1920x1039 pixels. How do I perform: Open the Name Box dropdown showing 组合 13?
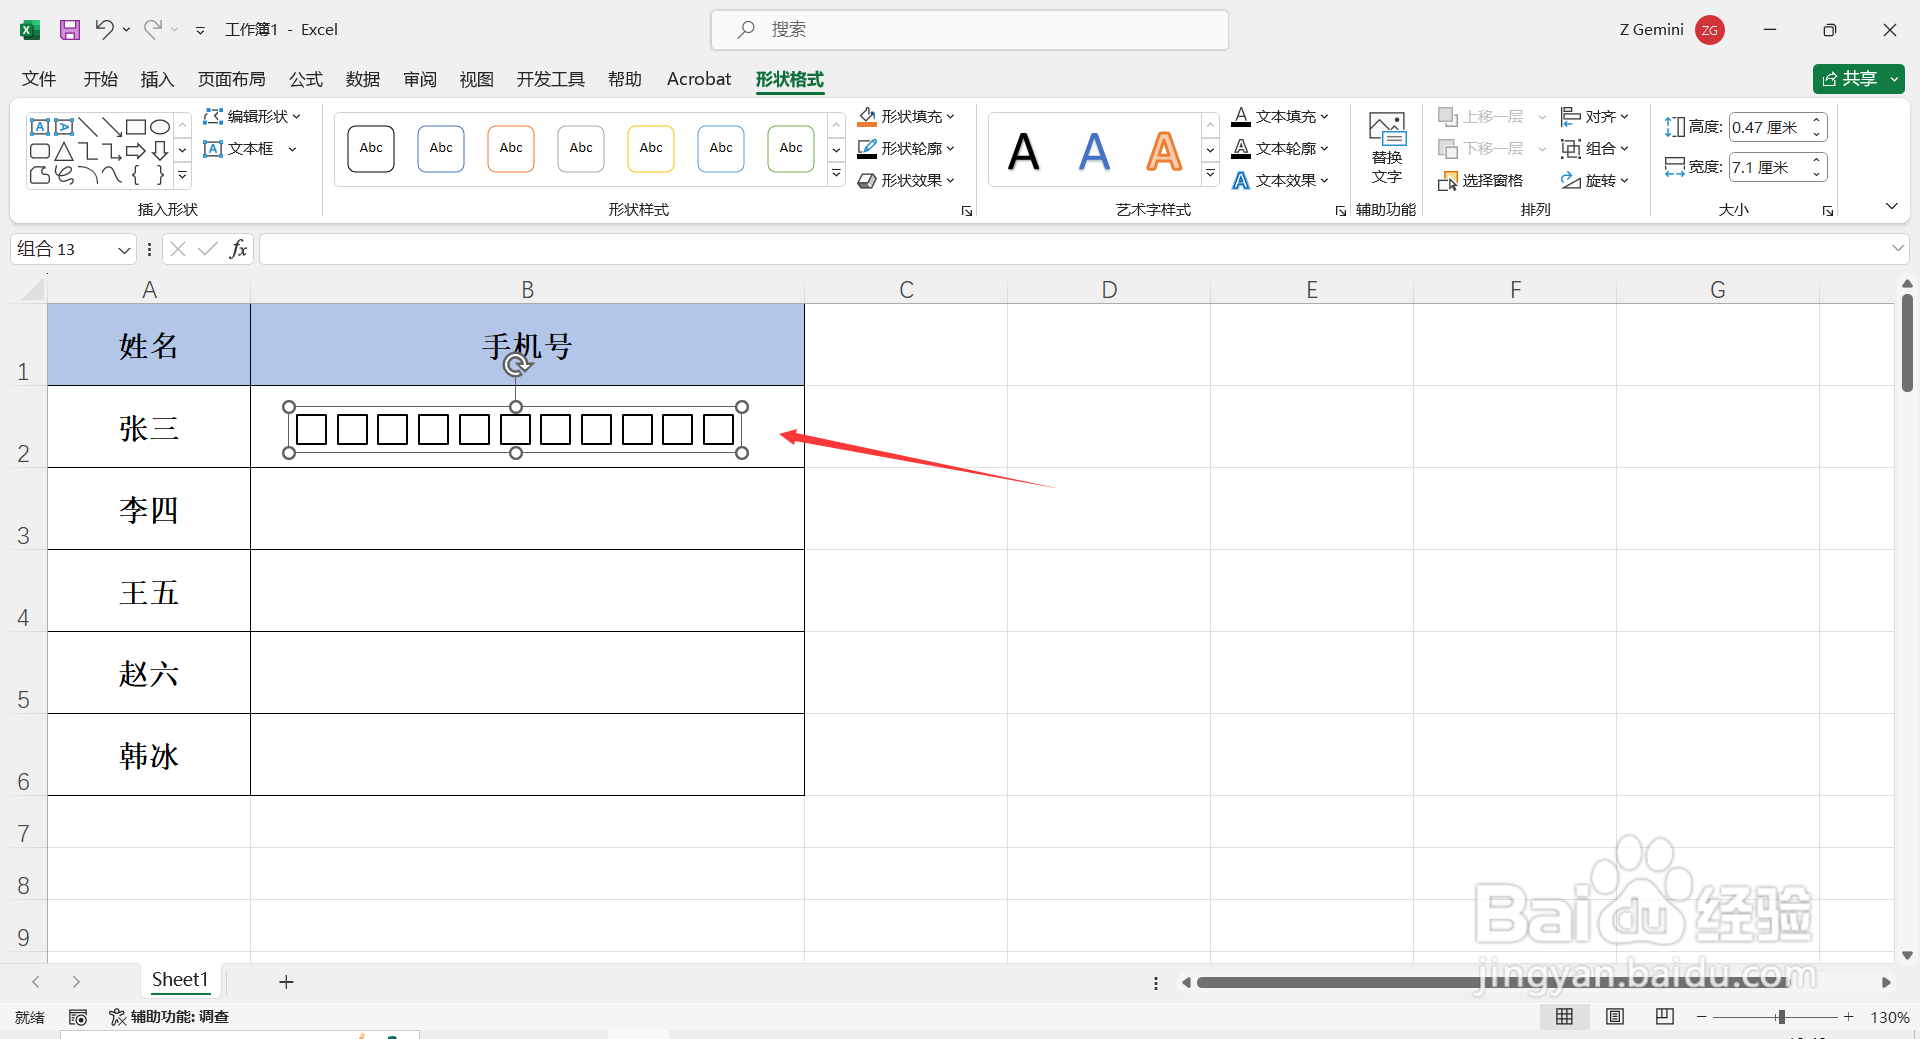[123, 249]
